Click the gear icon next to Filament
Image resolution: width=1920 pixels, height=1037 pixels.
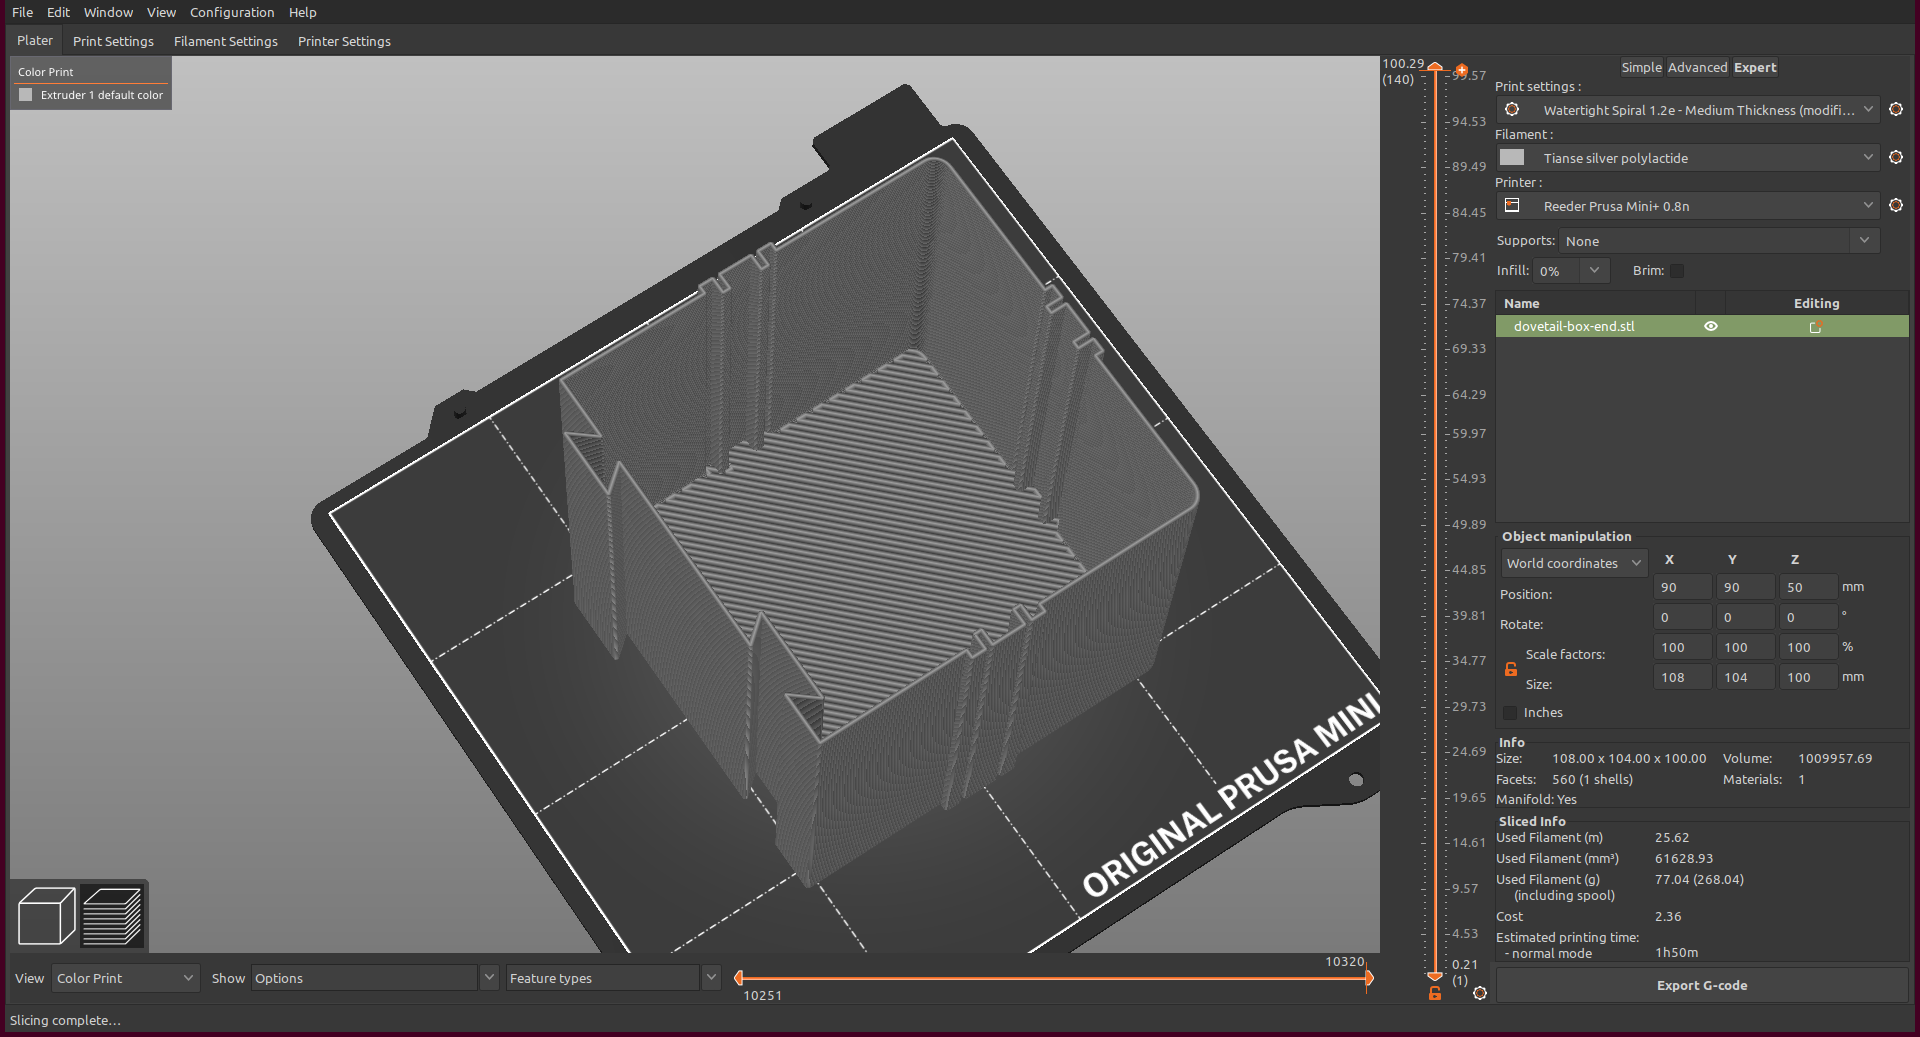click(1897, 157)
